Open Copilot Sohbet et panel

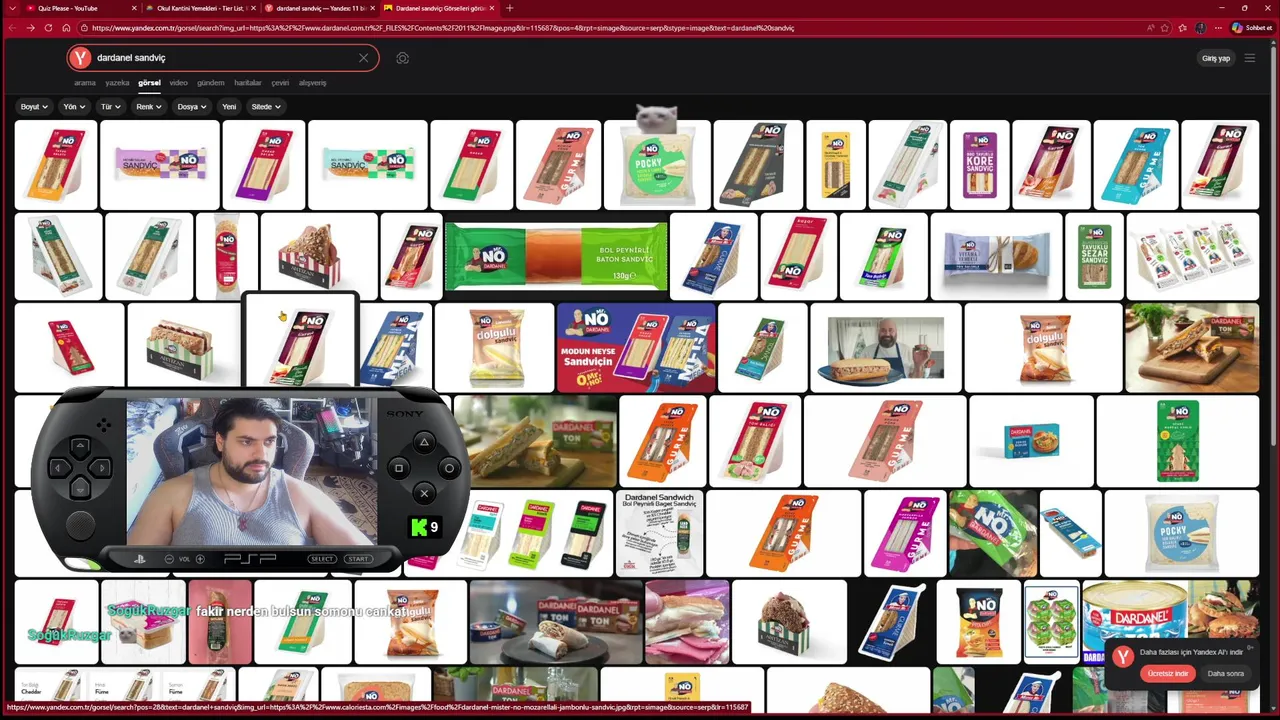tap(1252, 28)
